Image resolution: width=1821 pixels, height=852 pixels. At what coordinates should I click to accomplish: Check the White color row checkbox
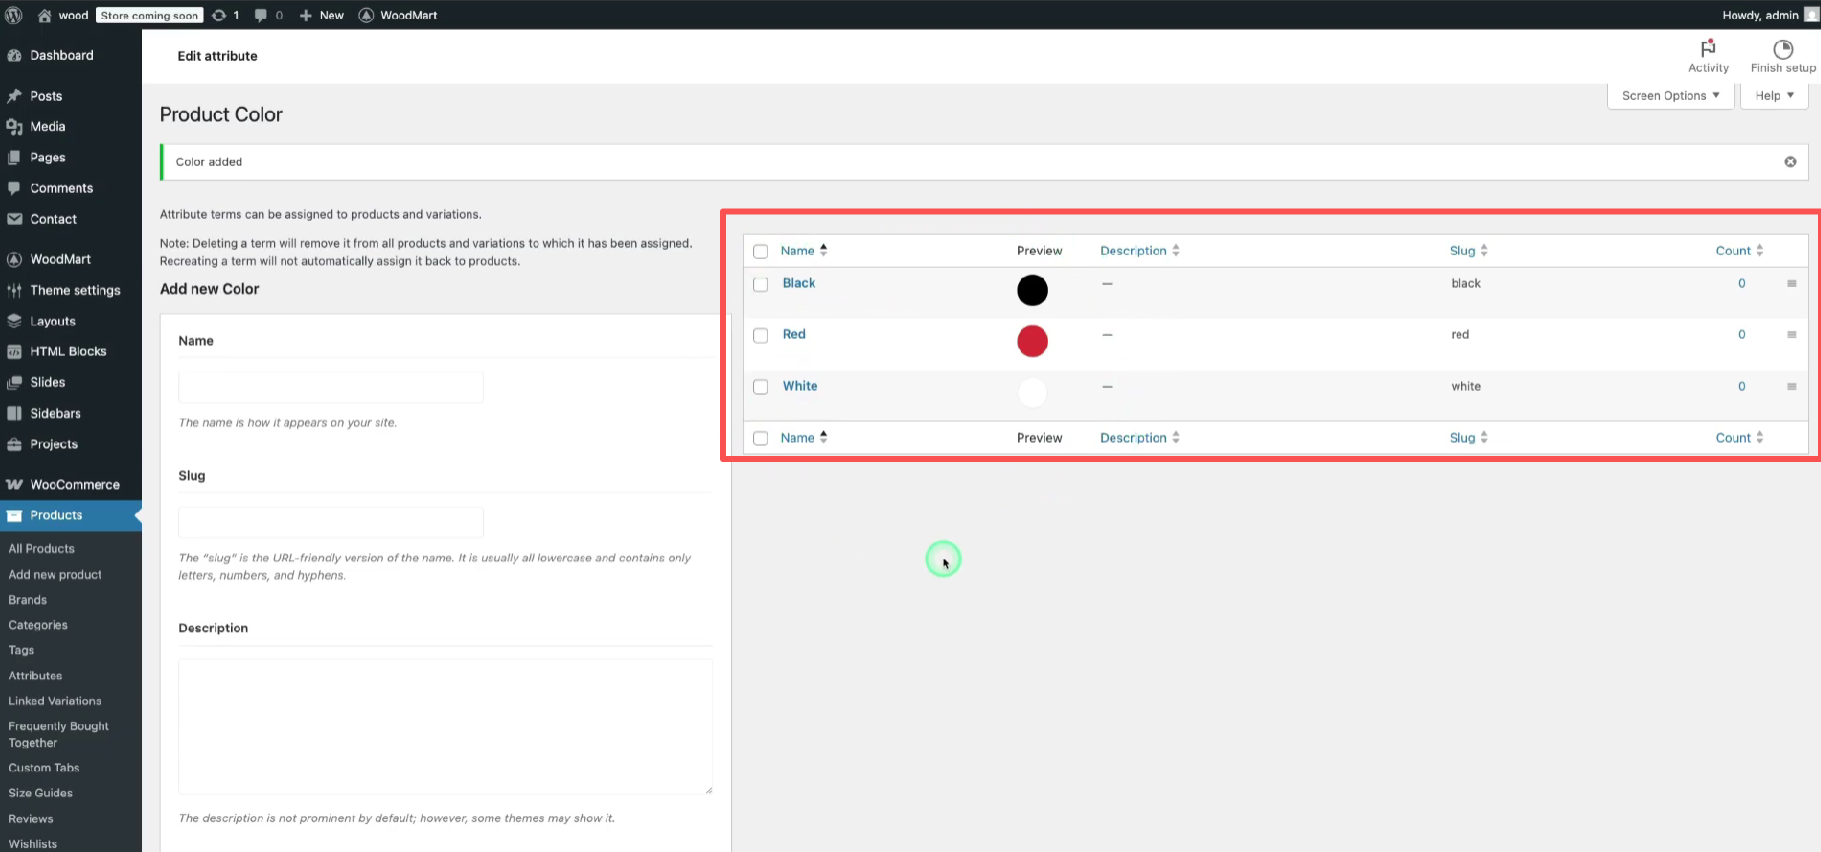(x=760, y=387)
